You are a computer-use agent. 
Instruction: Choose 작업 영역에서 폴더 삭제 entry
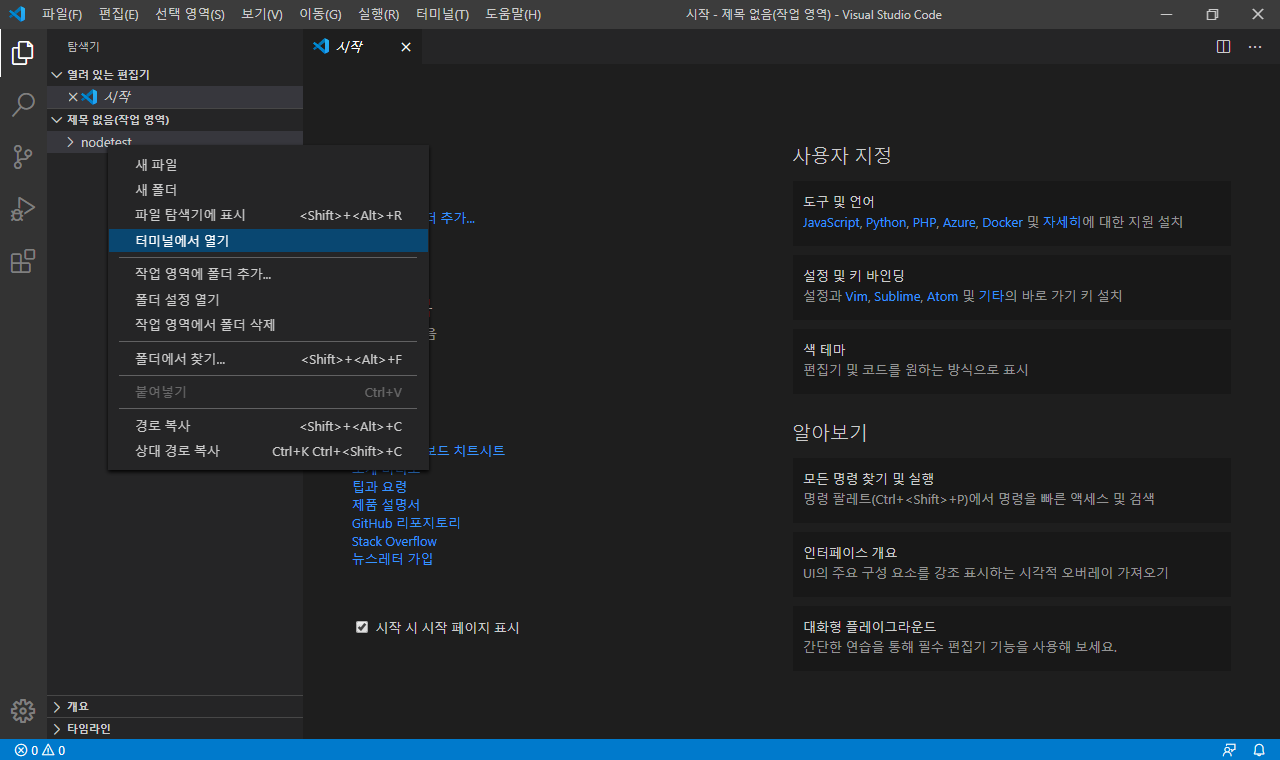[268, 325]
